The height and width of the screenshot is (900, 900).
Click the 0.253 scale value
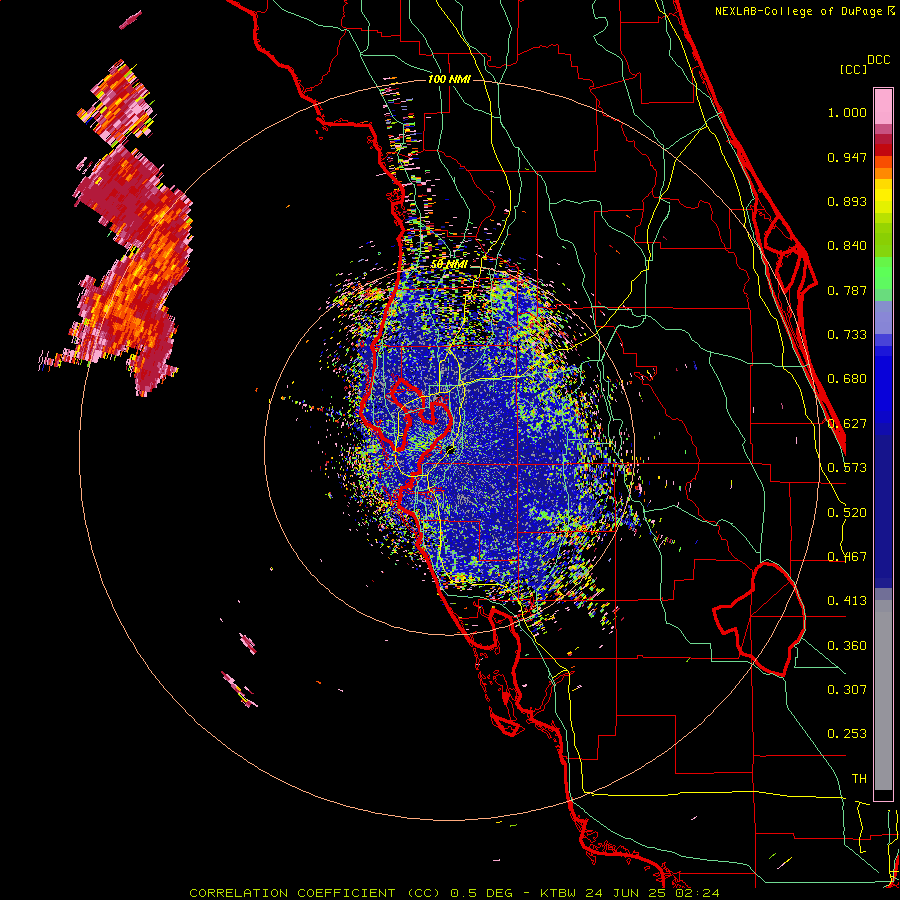click(847, 734)
